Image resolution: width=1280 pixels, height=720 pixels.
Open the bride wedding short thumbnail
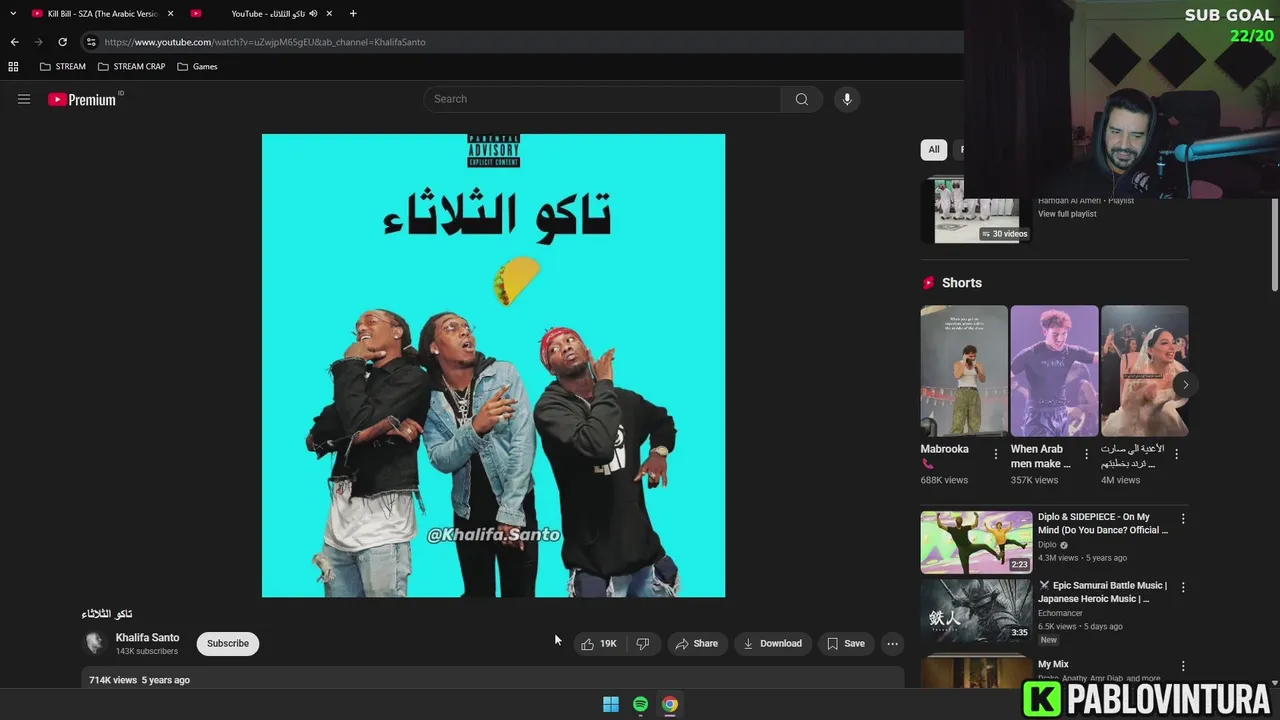tap(1144, 371)
